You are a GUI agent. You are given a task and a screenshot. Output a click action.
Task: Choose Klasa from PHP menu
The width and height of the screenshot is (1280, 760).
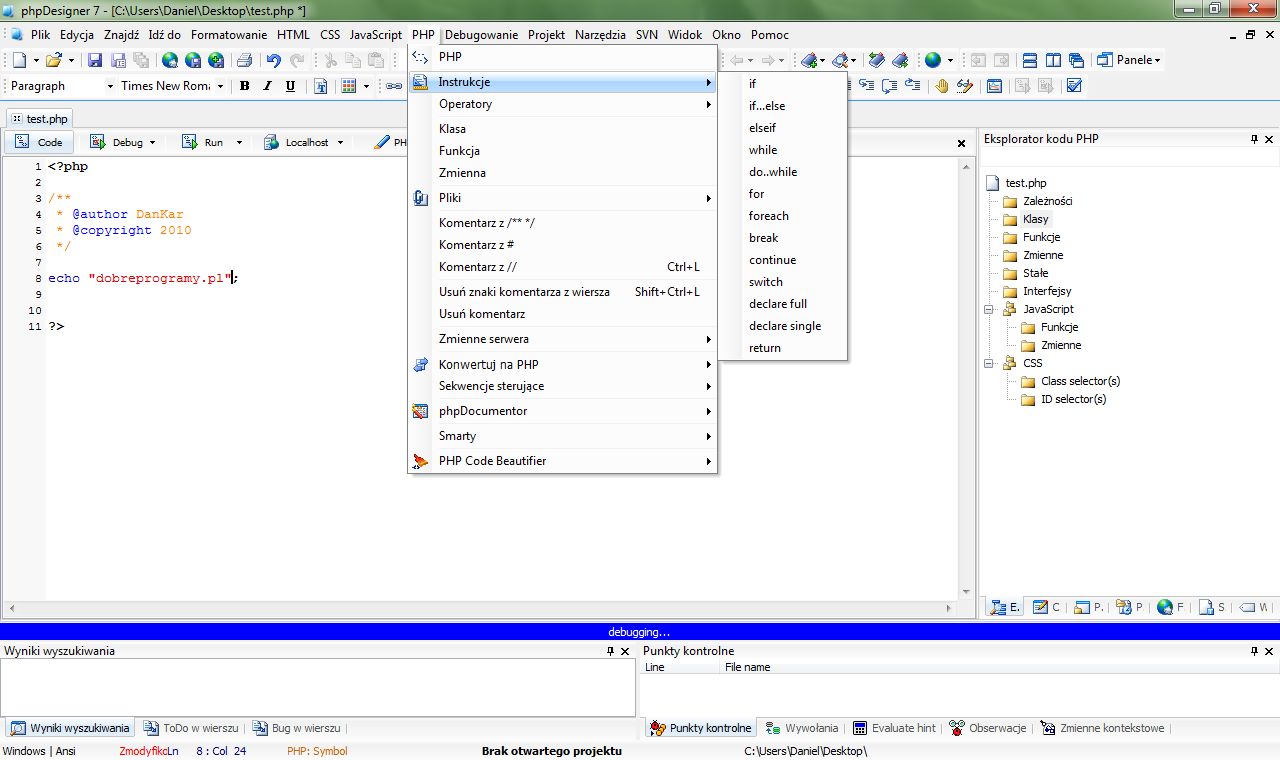pos(562,129)
